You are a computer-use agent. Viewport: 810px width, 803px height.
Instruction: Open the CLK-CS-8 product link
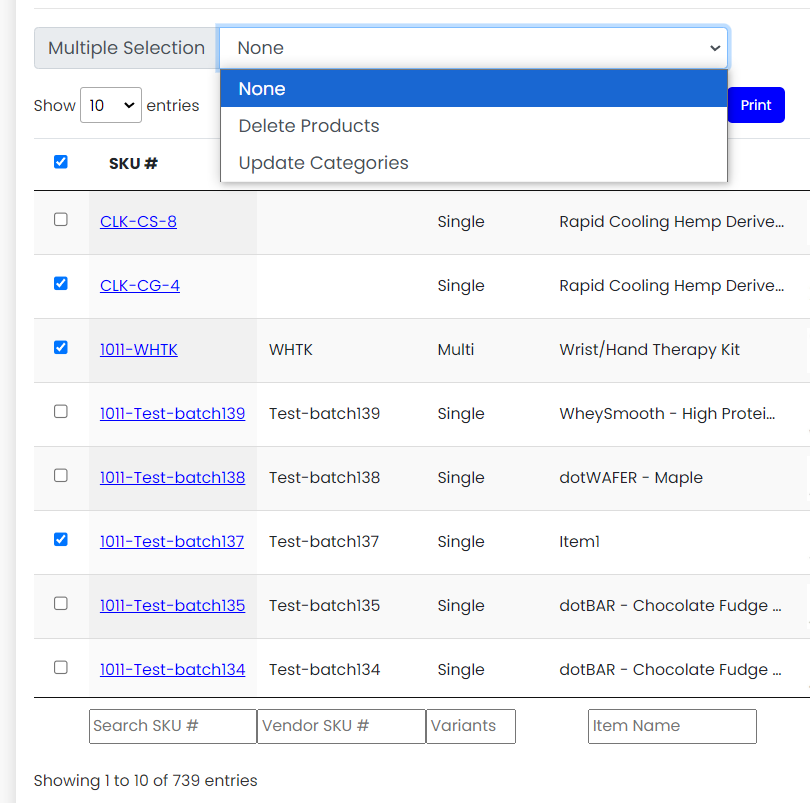click(x=138, y=221)
